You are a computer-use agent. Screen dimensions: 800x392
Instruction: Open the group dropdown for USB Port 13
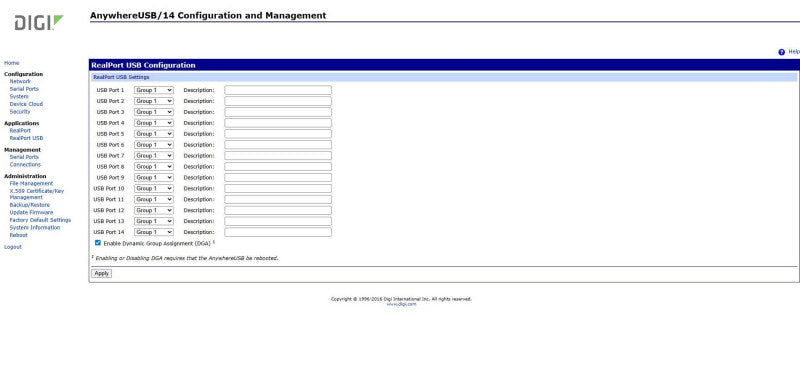coord(154,221)
